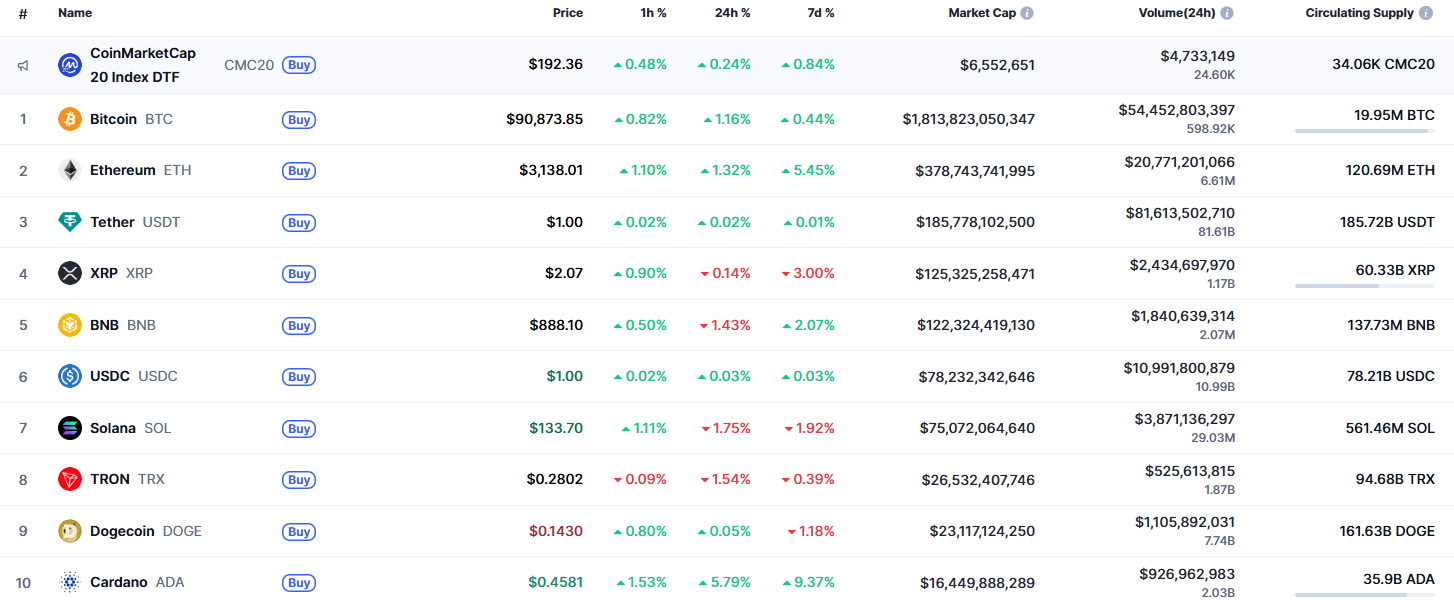Open CoinMarketCap 20 Index DTF link
Image resolution: width=1454 pixels, height=608 pixels.
[143, 65]
